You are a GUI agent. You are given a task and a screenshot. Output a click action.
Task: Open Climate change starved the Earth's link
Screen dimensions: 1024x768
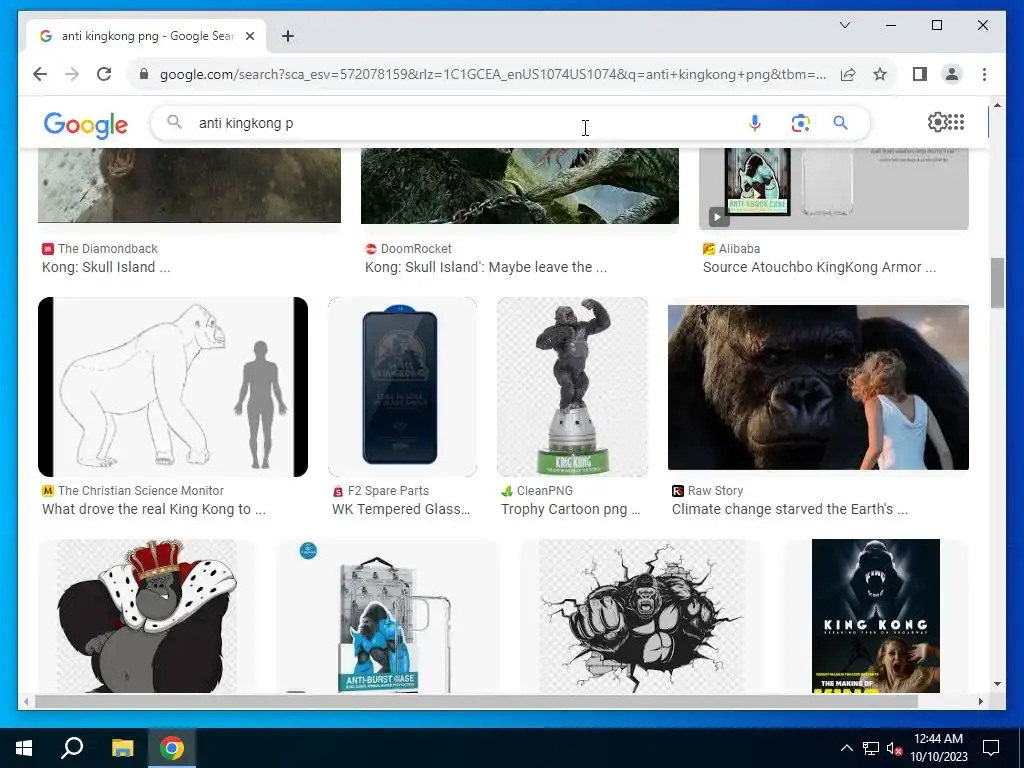(790, 509)
